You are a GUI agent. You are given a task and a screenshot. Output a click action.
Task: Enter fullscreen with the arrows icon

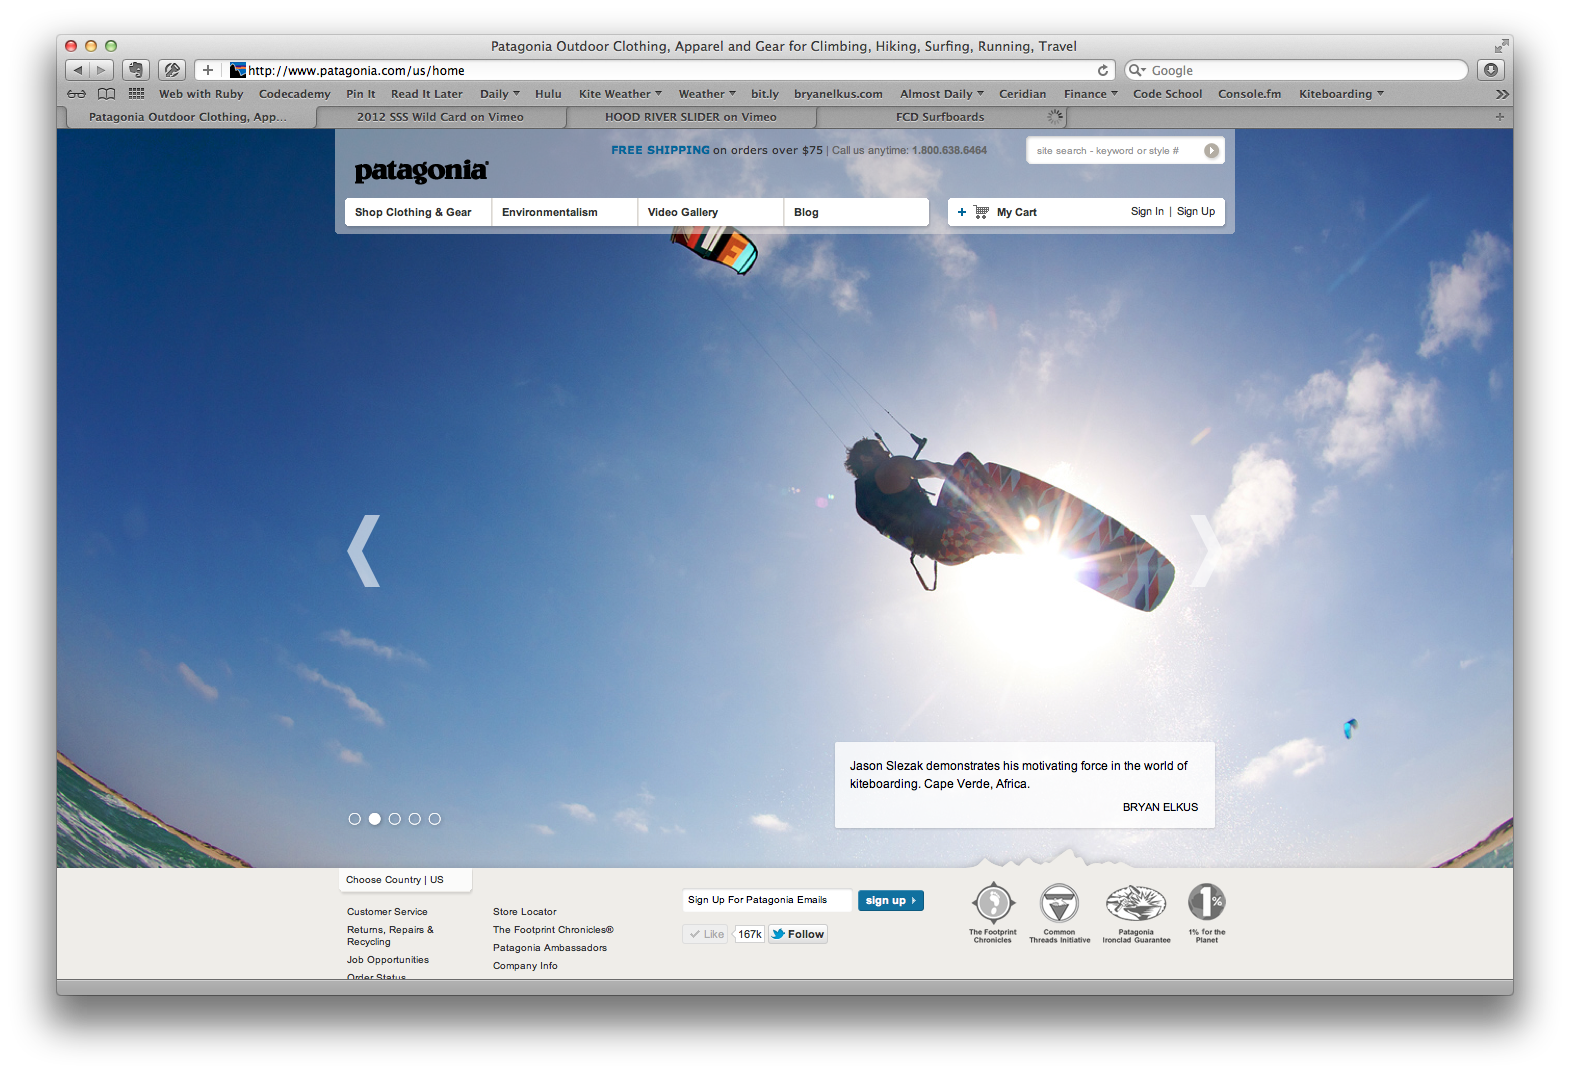[1501, 46]
